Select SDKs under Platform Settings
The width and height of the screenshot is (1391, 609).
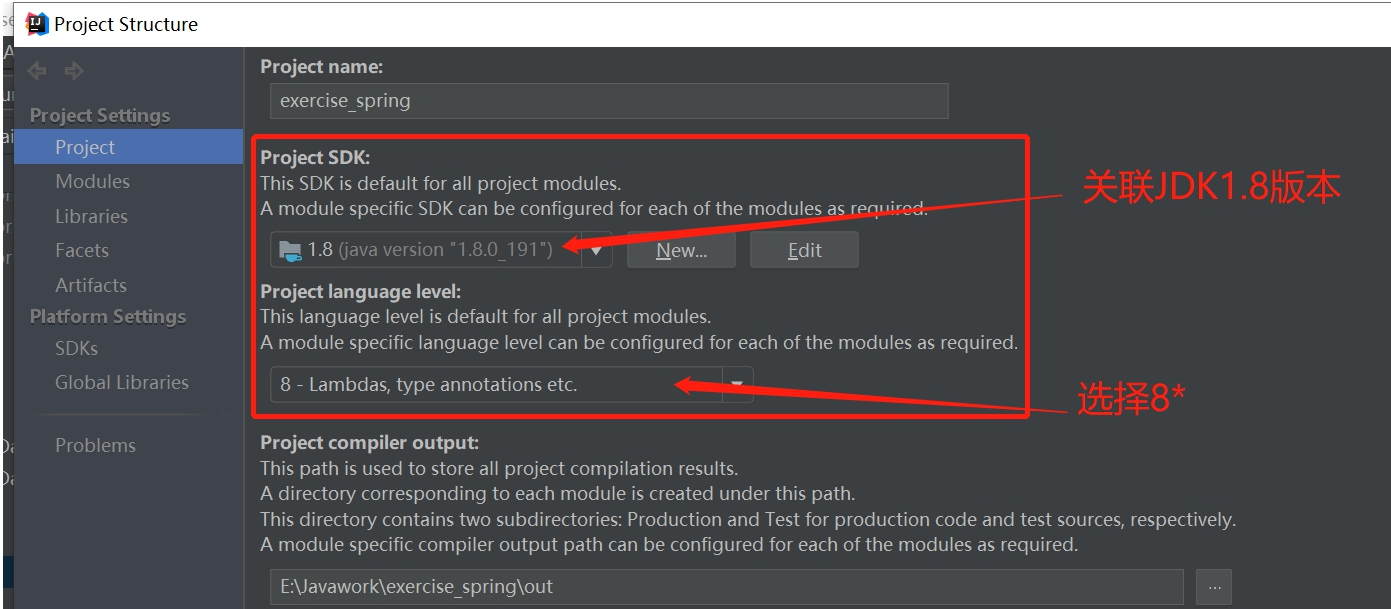76,348
